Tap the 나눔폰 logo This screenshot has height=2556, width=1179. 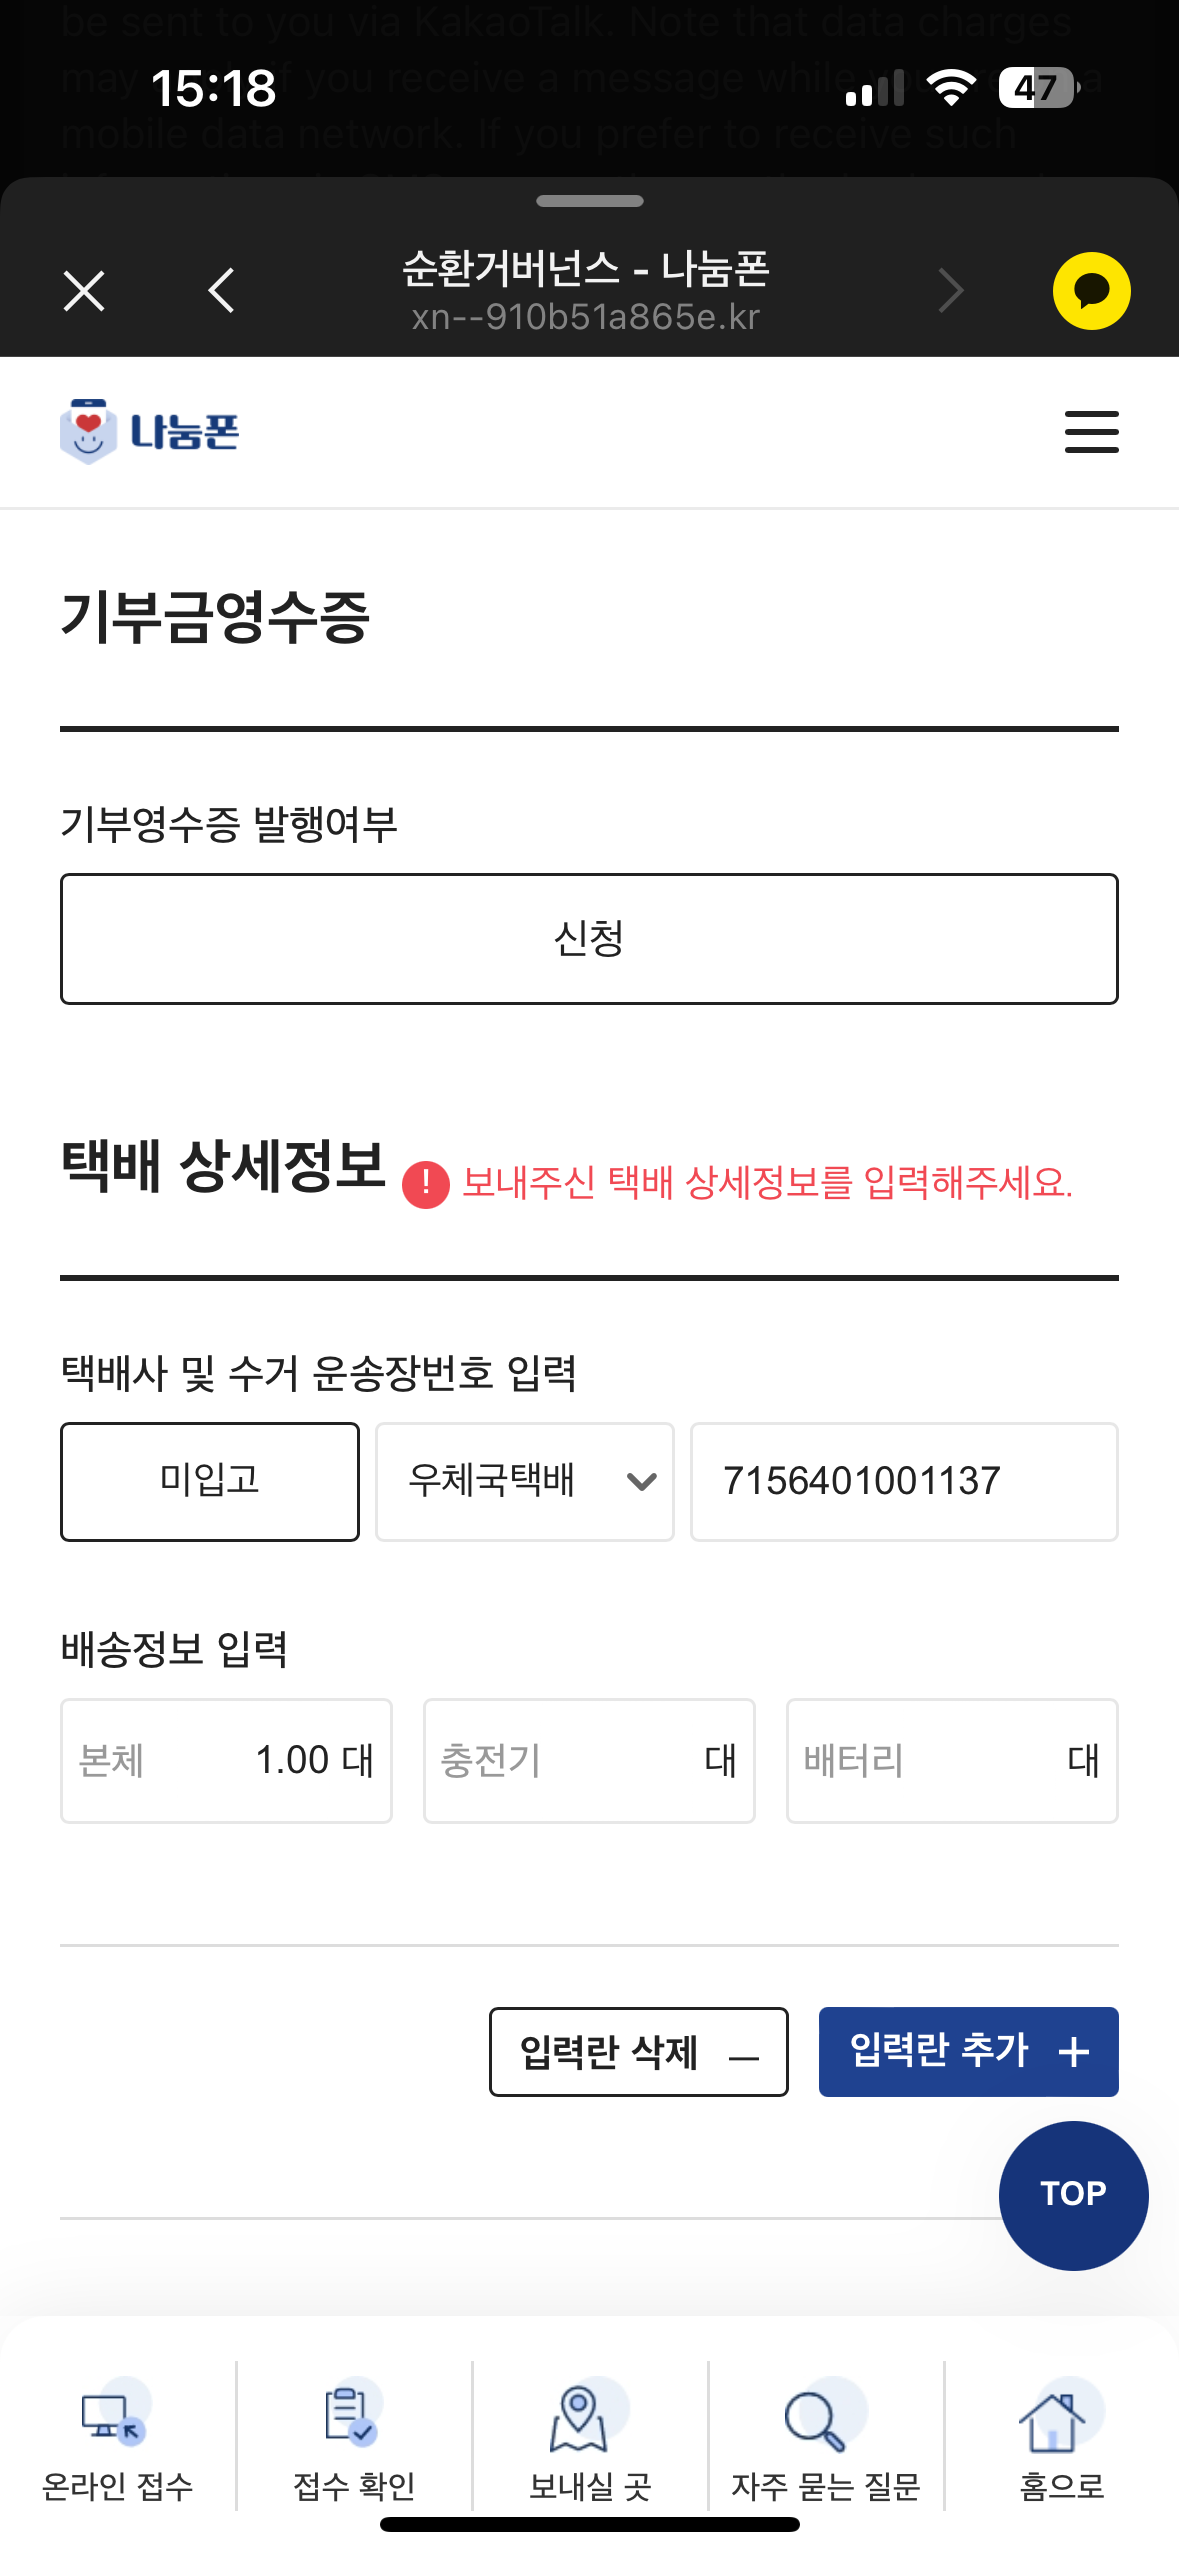[150, 432]
